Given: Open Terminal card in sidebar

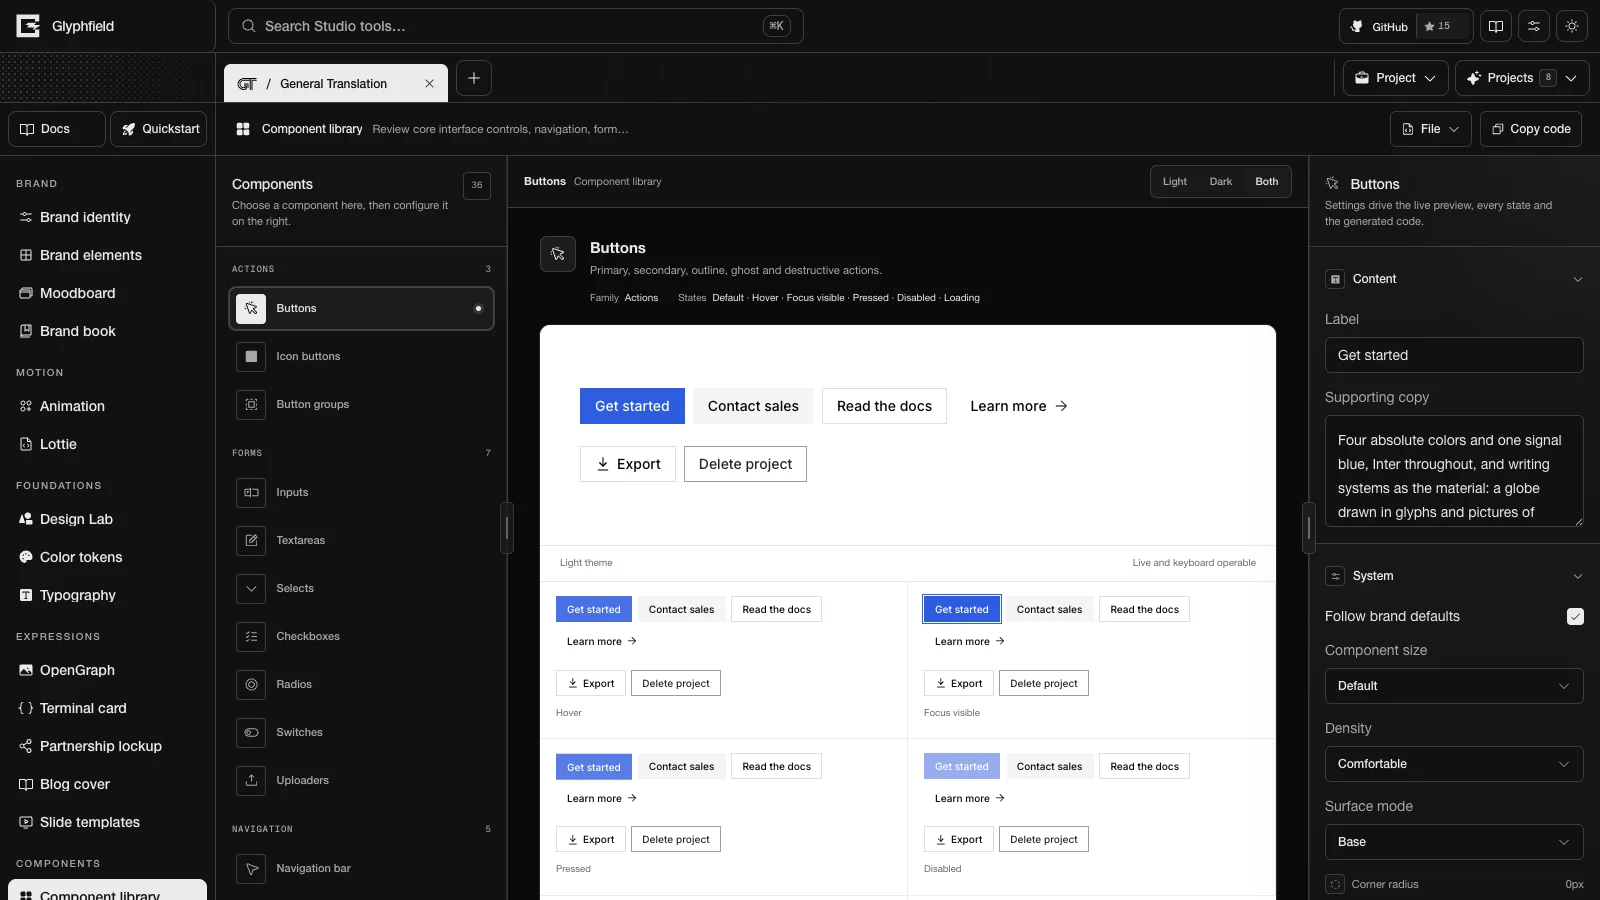Looking at the screenshot, I should (107, 708).
